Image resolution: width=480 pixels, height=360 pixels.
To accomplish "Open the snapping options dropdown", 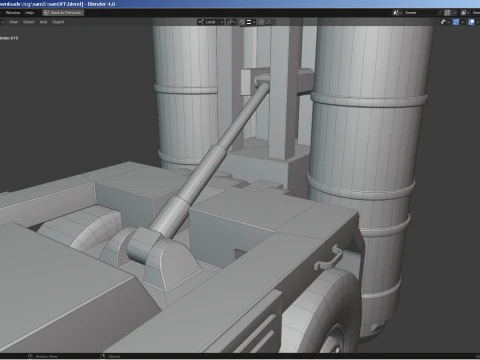I will [251, 22].
